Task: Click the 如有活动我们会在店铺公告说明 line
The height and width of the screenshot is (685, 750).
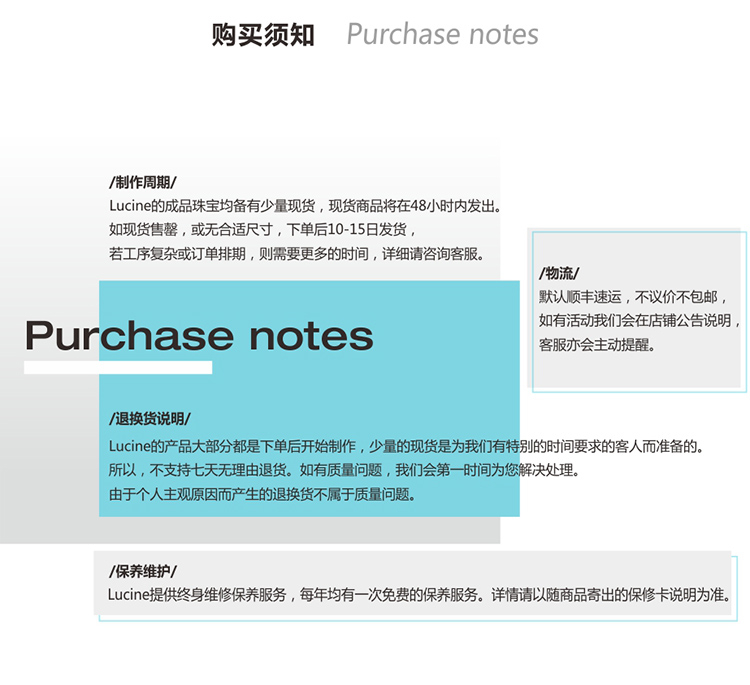Action: (x=638, y=321)
